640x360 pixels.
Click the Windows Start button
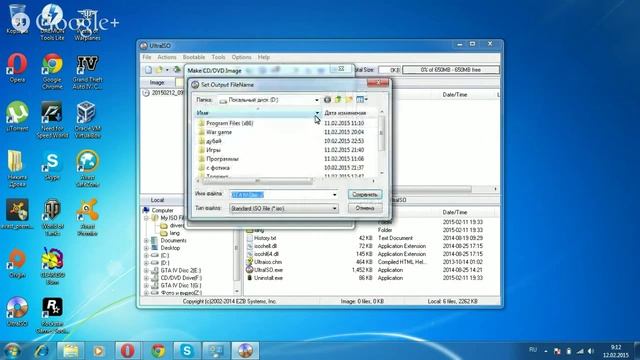[x=12, y=351]
